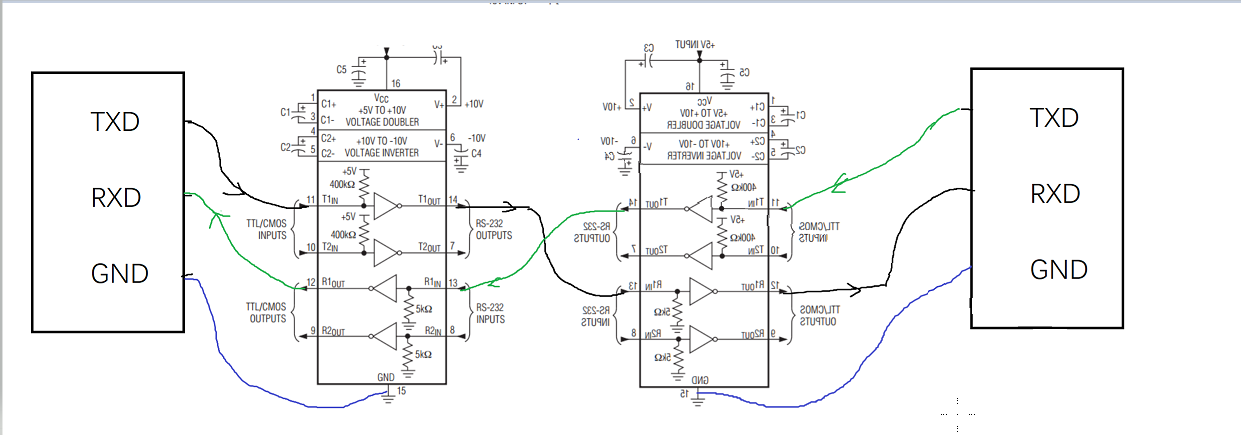The width and height of the screenshot is (1241, 435).
Task: Click the T1IN pin label on the left chip
Action: pyautogui.click(x=332, y=200)
